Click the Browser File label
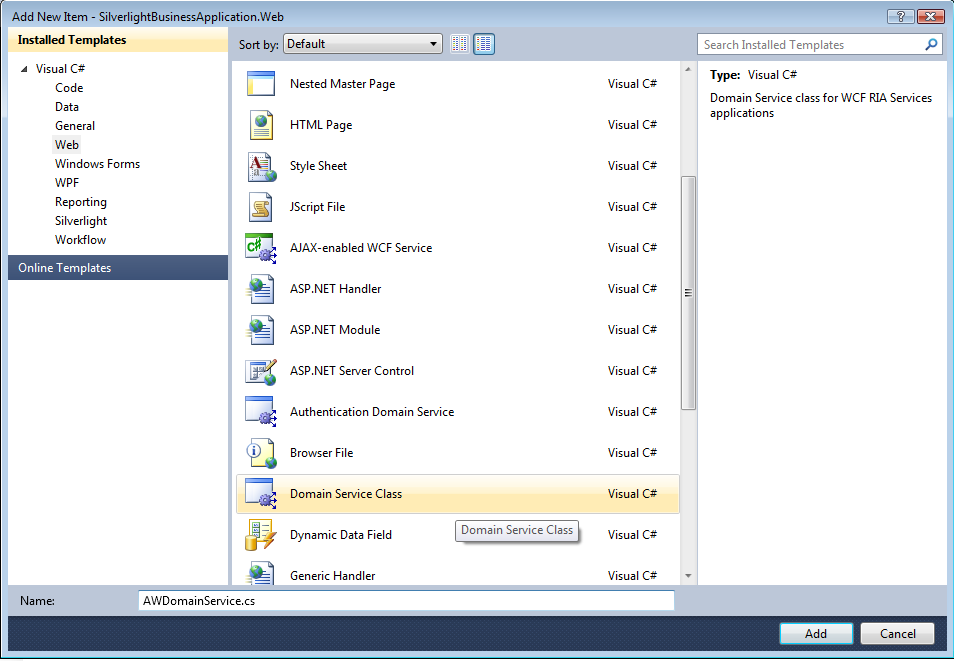The image size is (954, 661). coord(321,453)
